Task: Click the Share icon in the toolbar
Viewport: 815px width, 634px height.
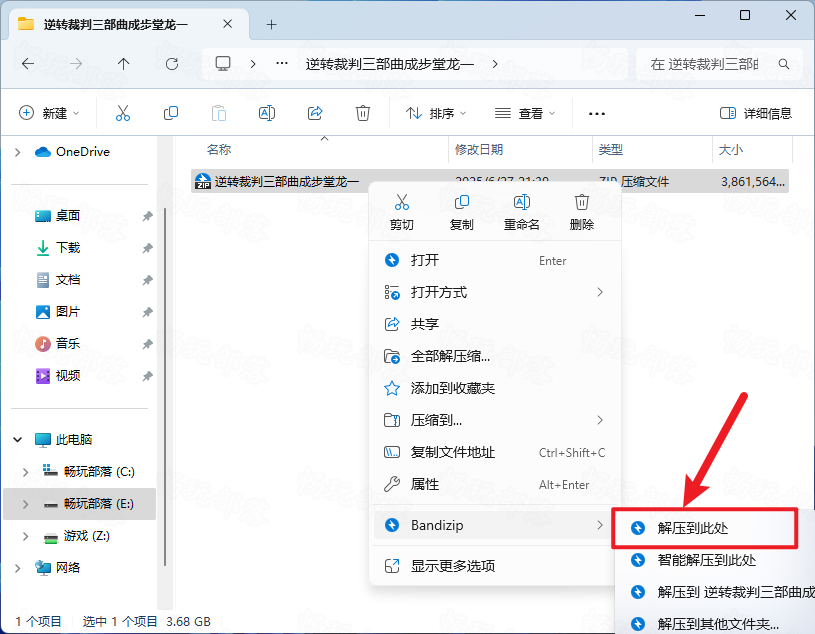Action: coord(315,113)
